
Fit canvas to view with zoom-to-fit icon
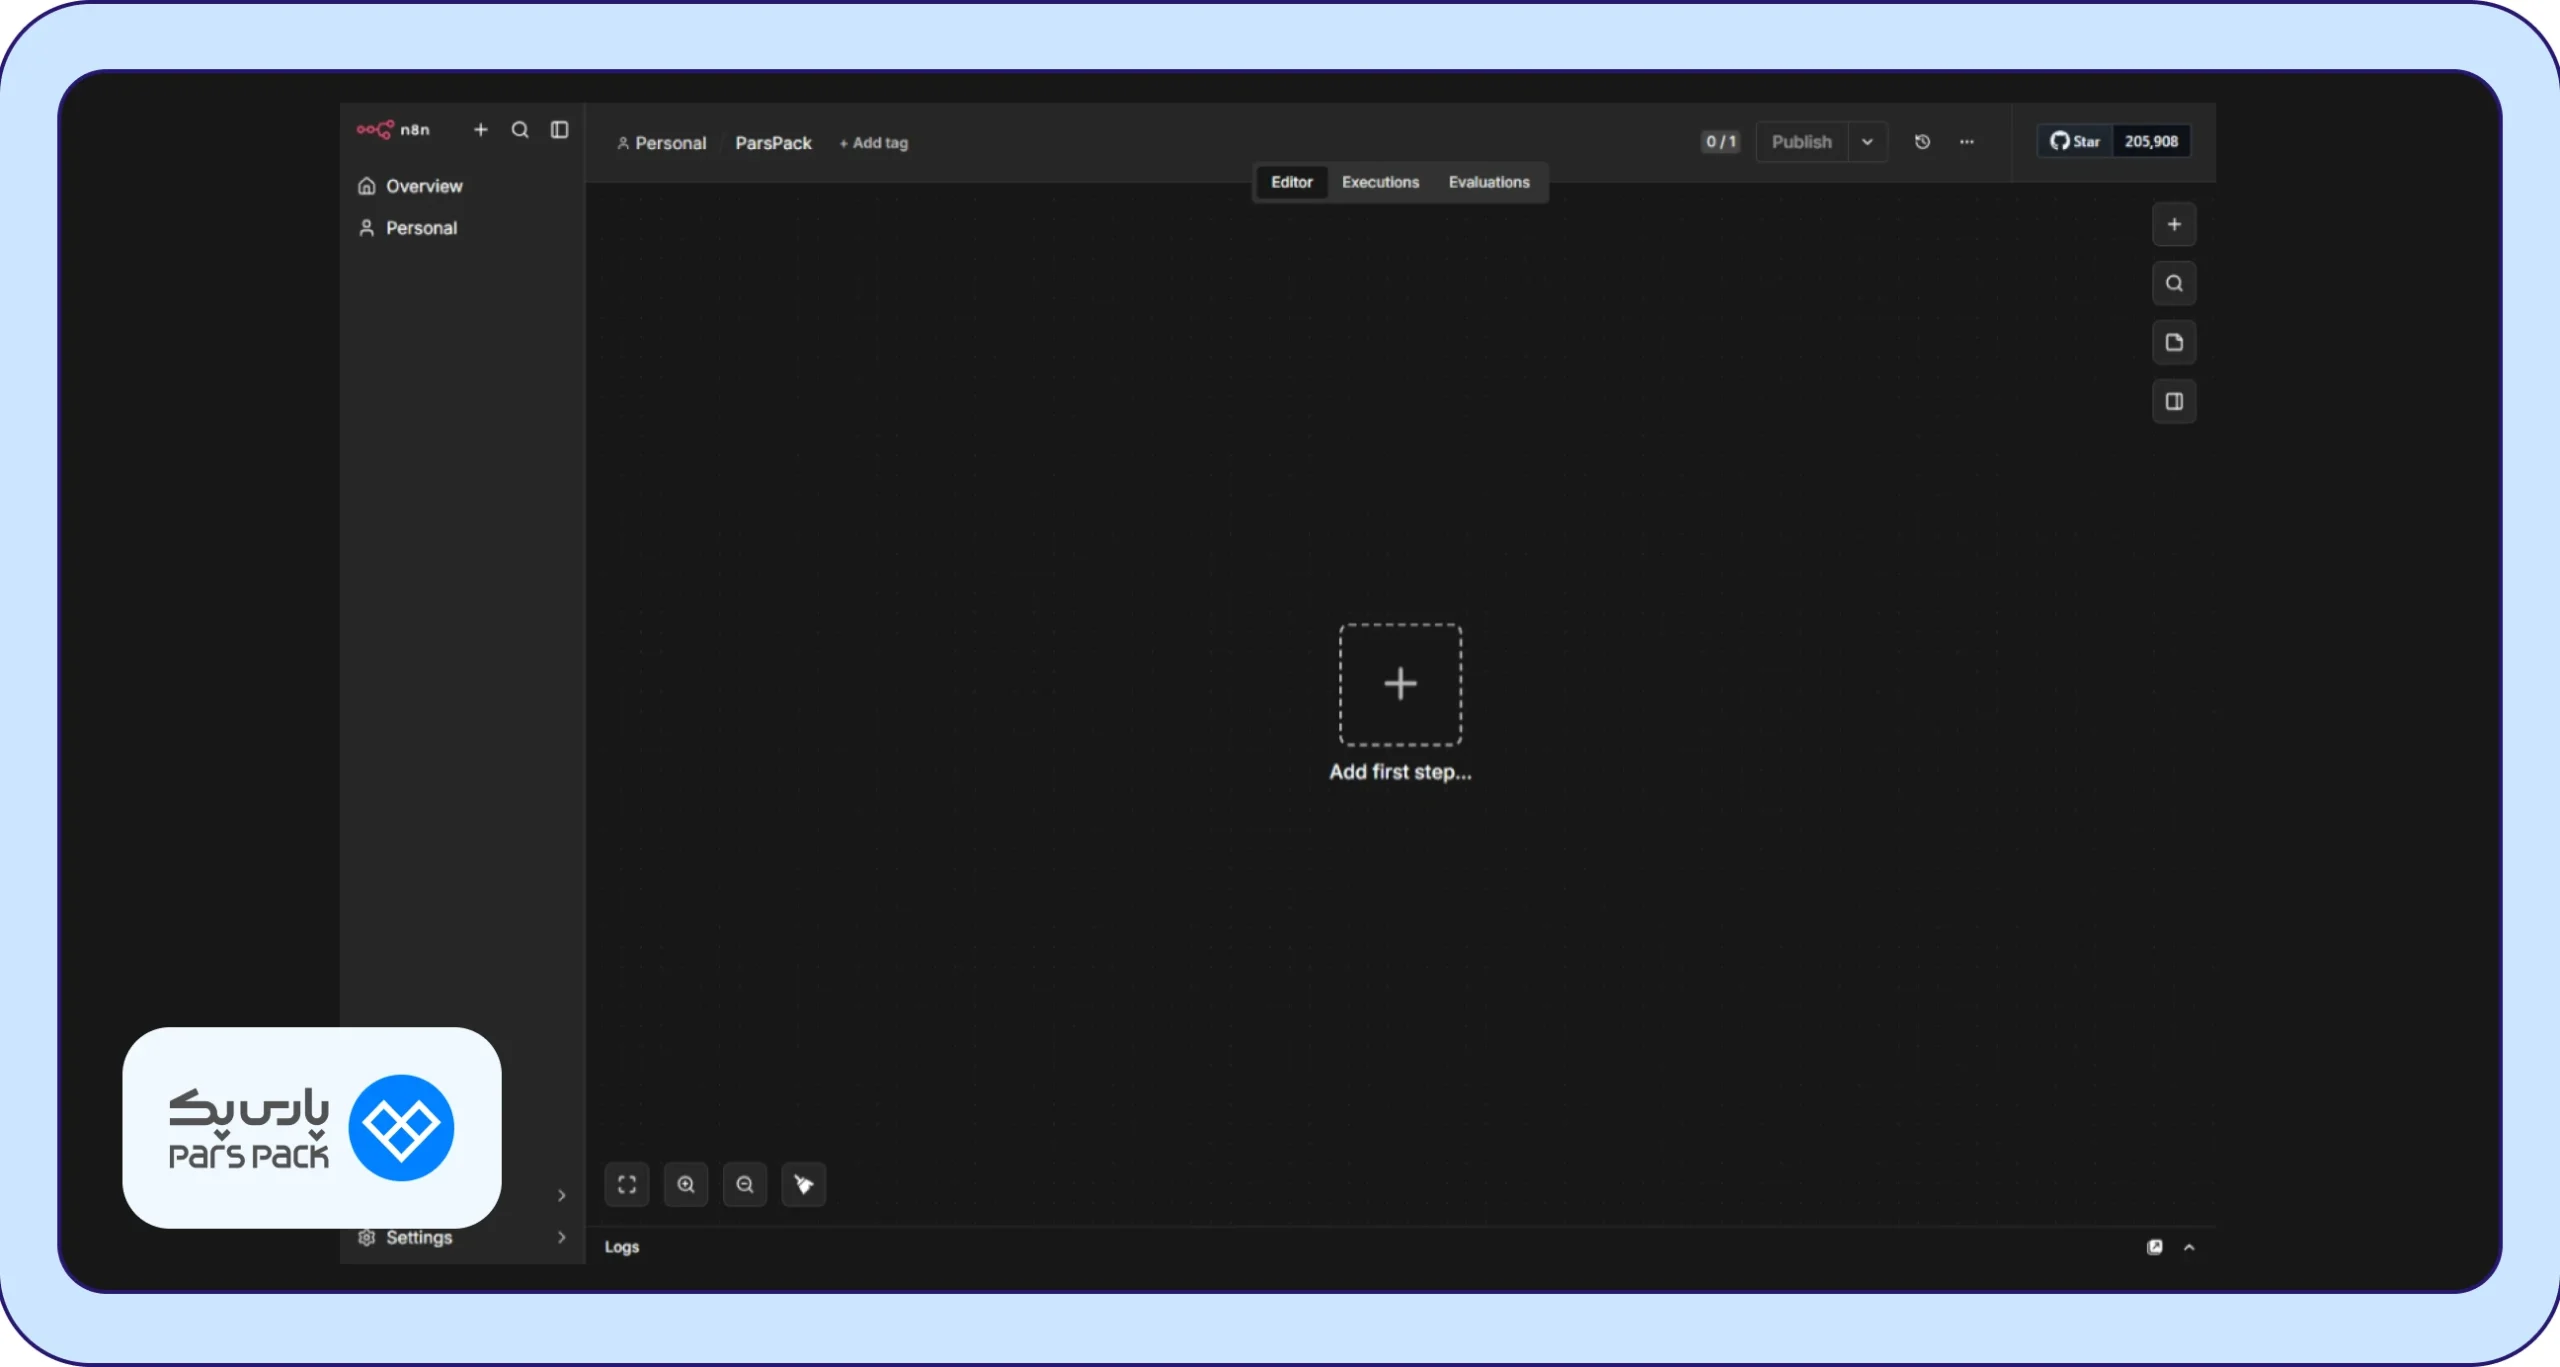coord(627,1185)
